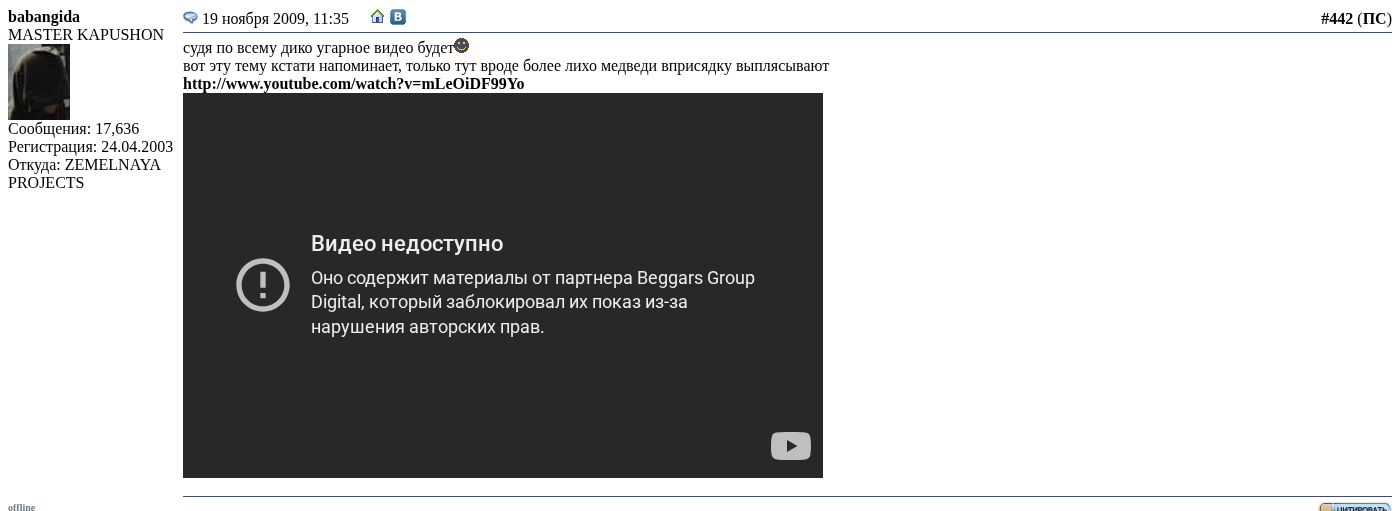This screenshot has width=1400, height=511.
Task: Open the babangida user profile
Action: point(44,17)
